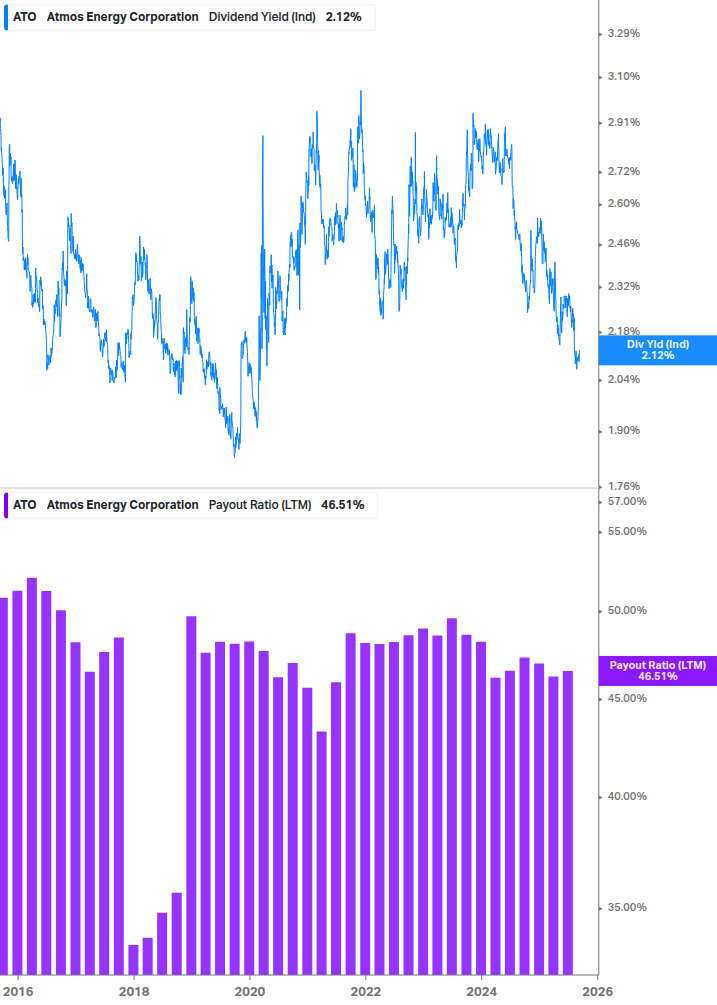The height and width of the screenshot is (1005, 717).
Task: Click the 35.00% payout axis label
Action: tap(627, 908)
